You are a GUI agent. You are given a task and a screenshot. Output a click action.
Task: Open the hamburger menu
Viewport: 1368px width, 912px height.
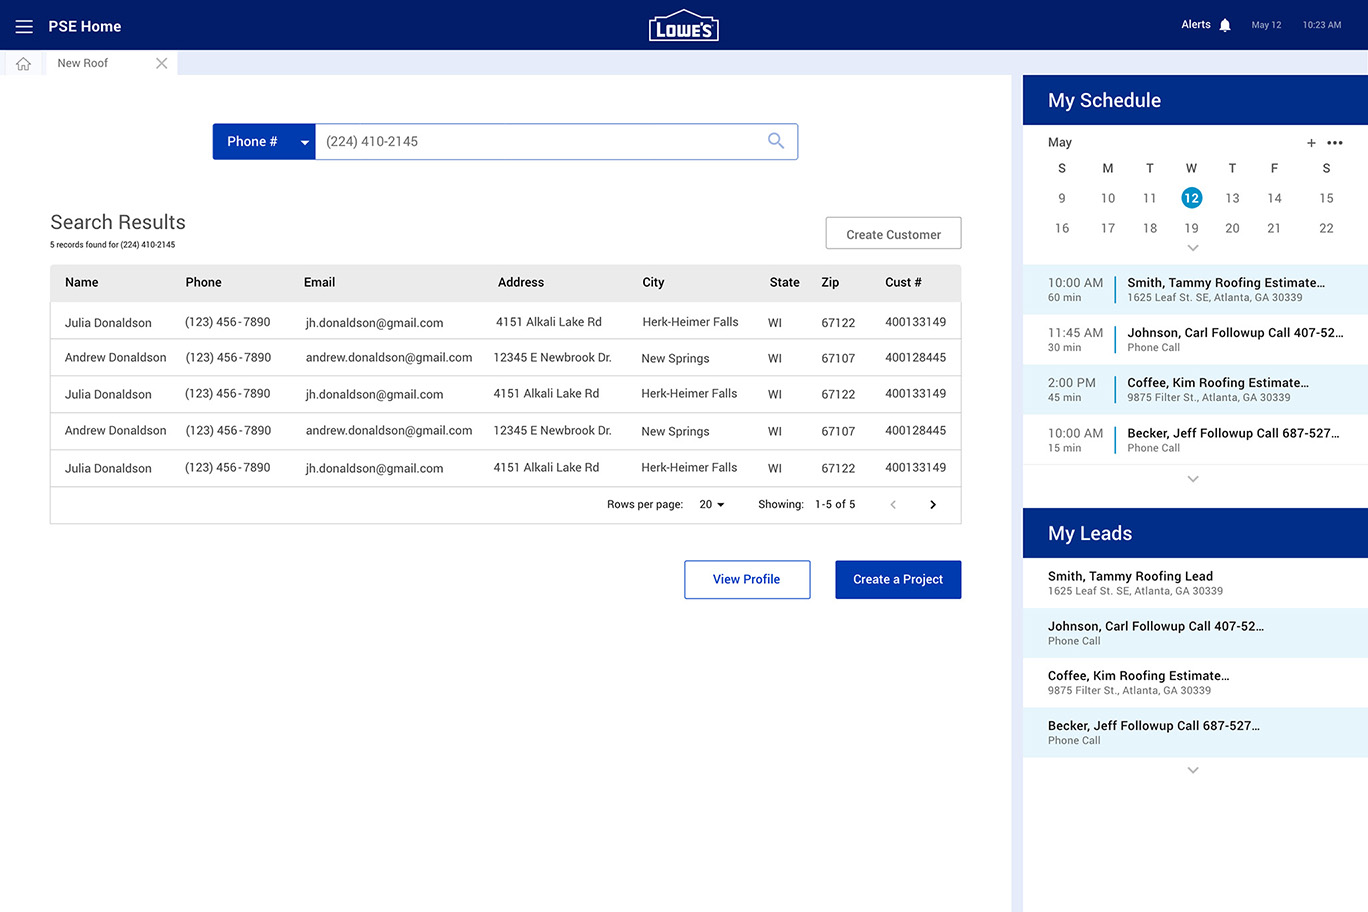pyautogui.click(x=24, y=26)
